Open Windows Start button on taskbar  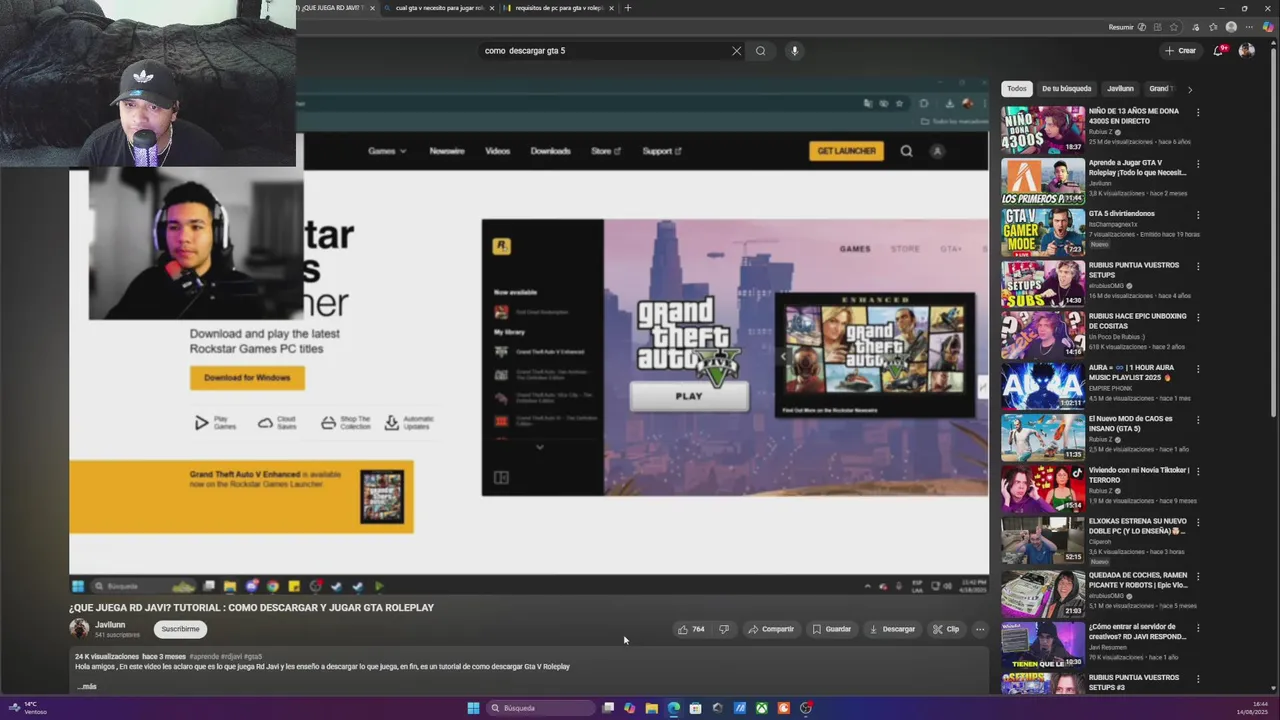473,708
